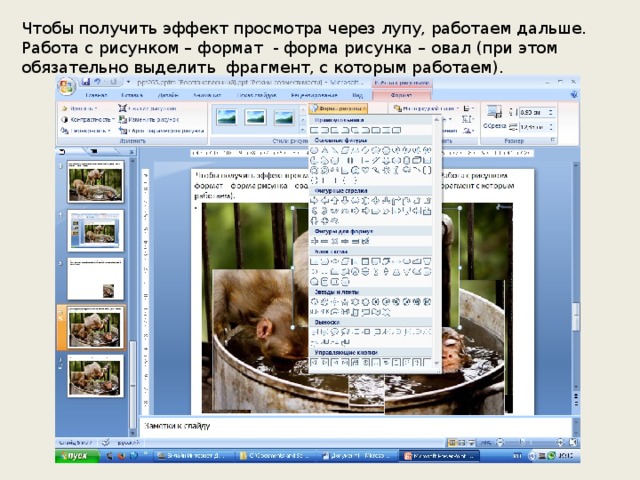The width and height of the screenshot is (640, 480).
Task: Open the round Office button menu
Action: click(66, 86)
